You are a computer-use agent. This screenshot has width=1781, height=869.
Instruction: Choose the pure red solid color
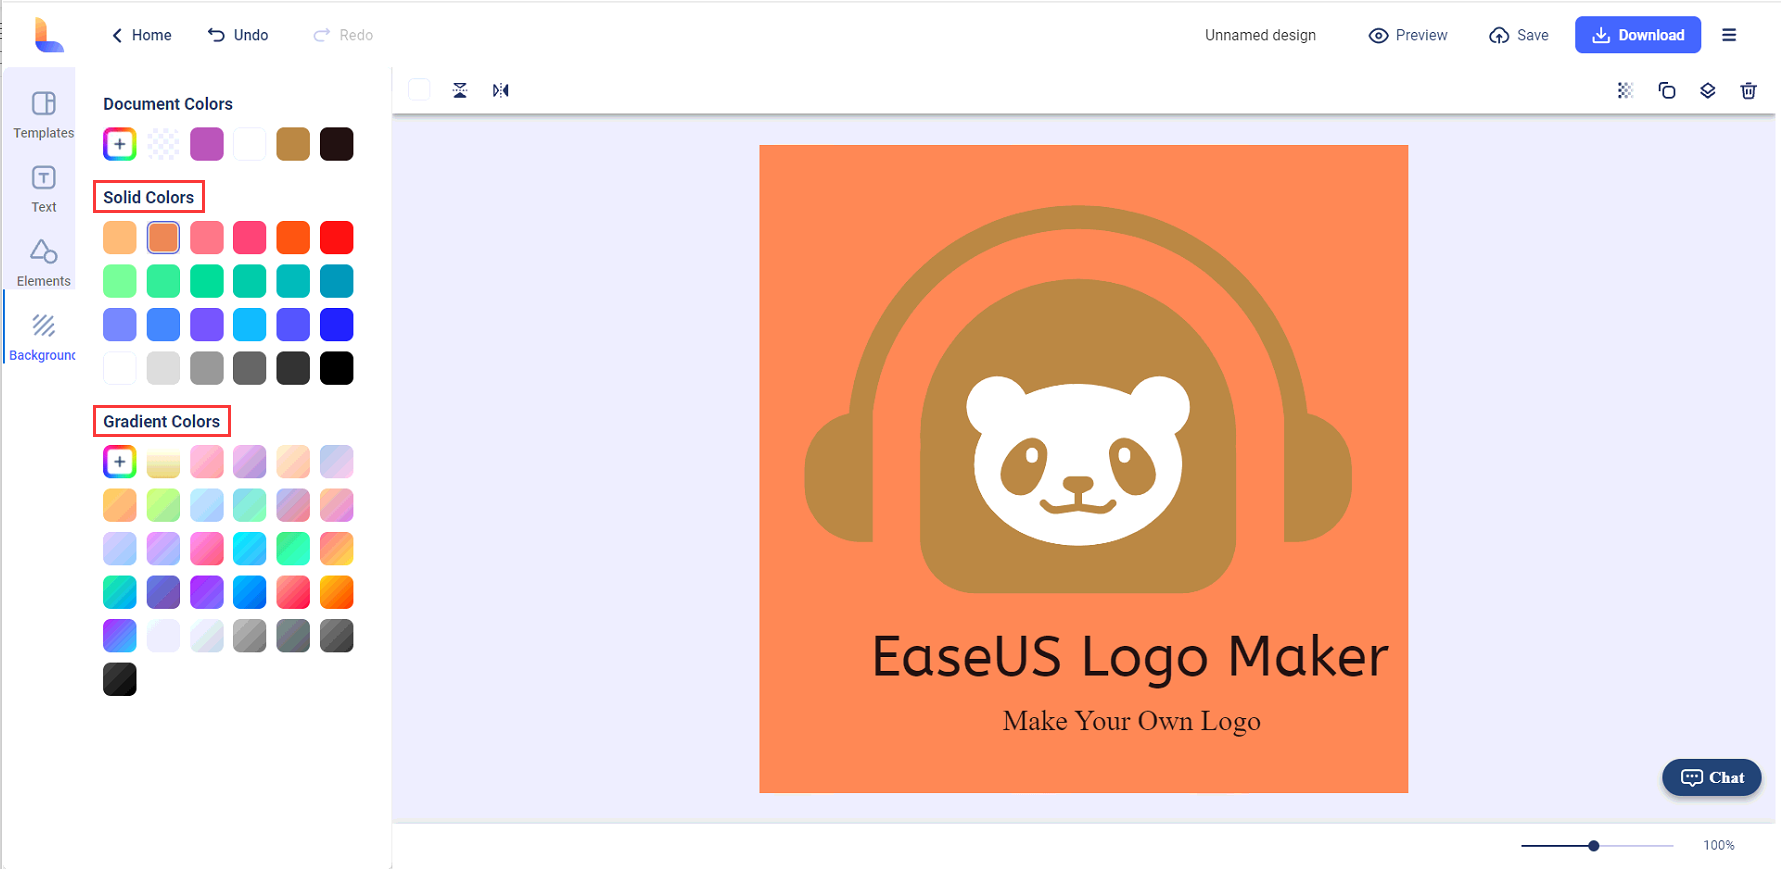337,238
